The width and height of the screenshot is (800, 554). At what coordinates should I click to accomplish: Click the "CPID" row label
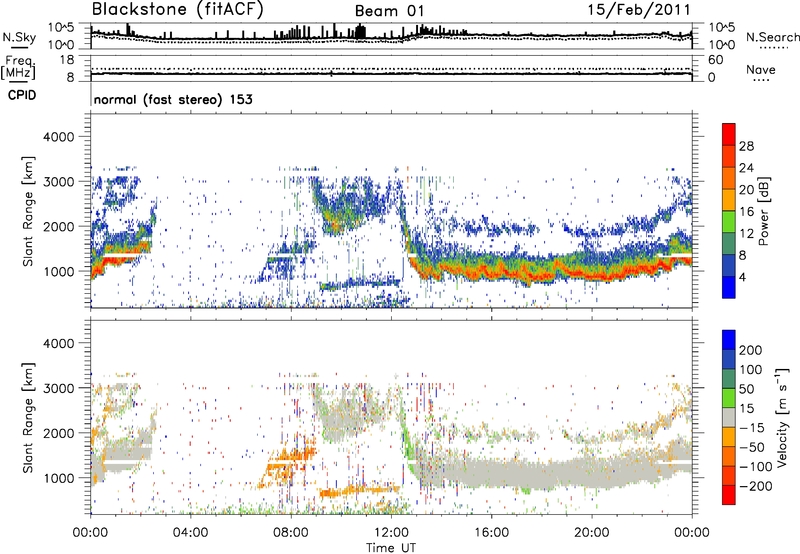point(22,95)
